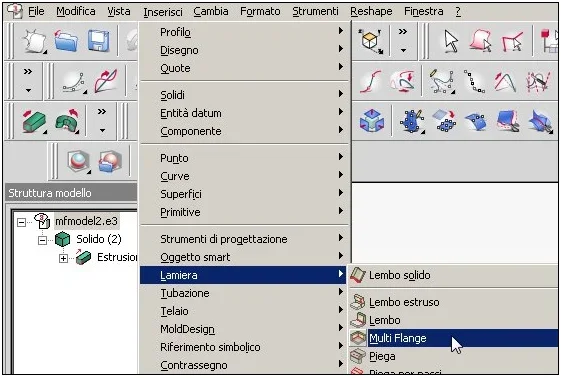The image size is (561, 378).
Task: Select Primitive menu entry
Action: (243, 212)
